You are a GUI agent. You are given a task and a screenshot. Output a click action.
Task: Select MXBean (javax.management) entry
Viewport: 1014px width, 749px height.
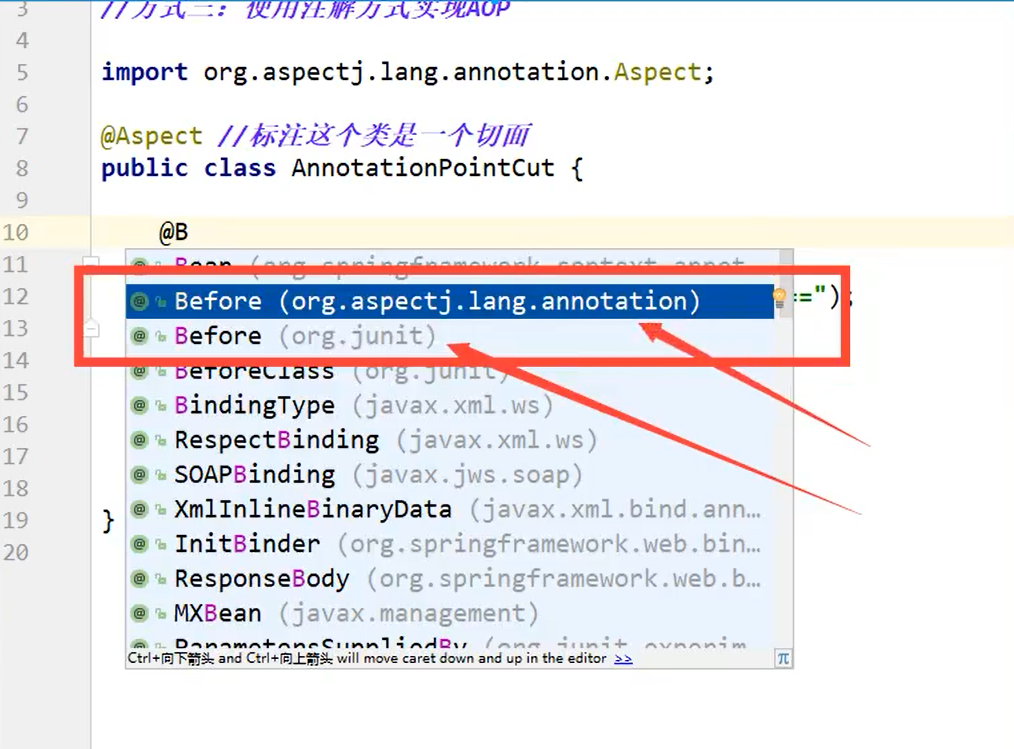pos(449,613)
